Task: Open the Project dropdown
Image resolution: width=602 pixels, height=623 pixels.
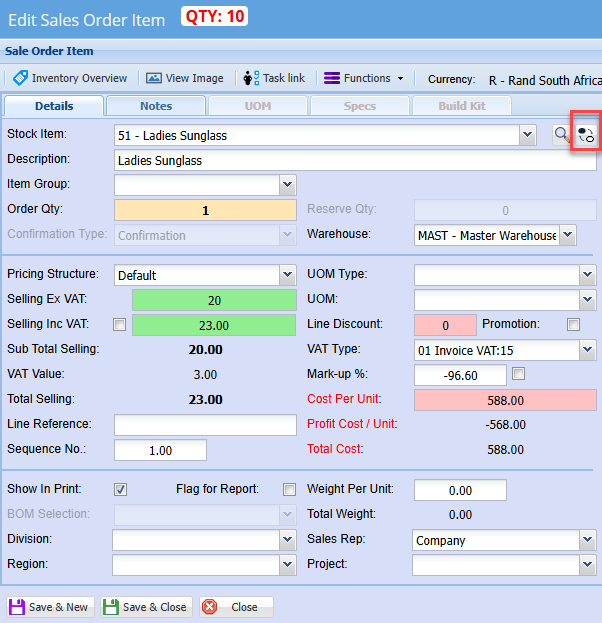Action: (588, 565)
